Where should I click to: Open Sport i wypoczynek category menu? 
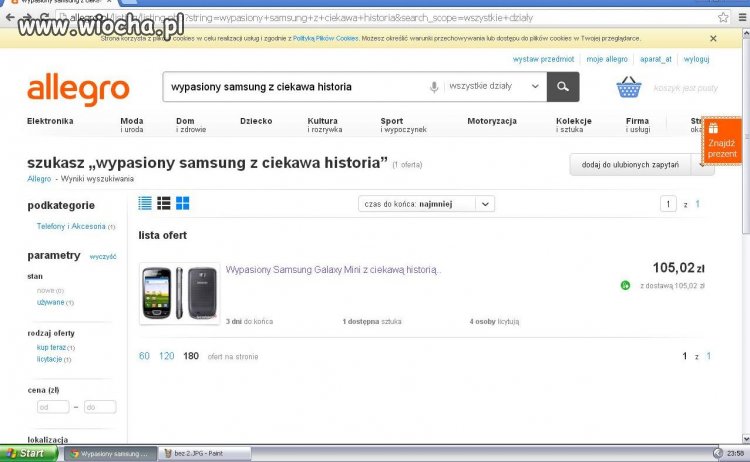pyautogui.click(x=403, y=125)
